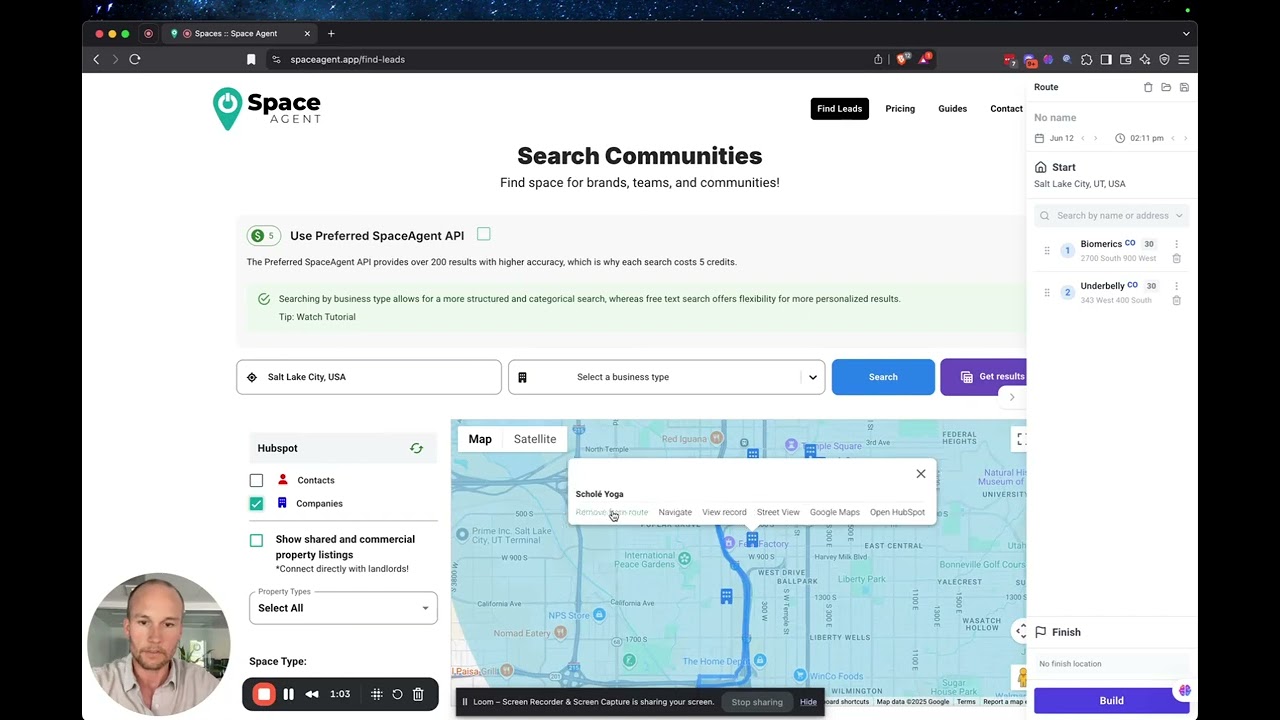The height and width of the screenshot is (720, 1280).
Task: Click the drag handle beside Biomerics
Action: click(1047, 251)
